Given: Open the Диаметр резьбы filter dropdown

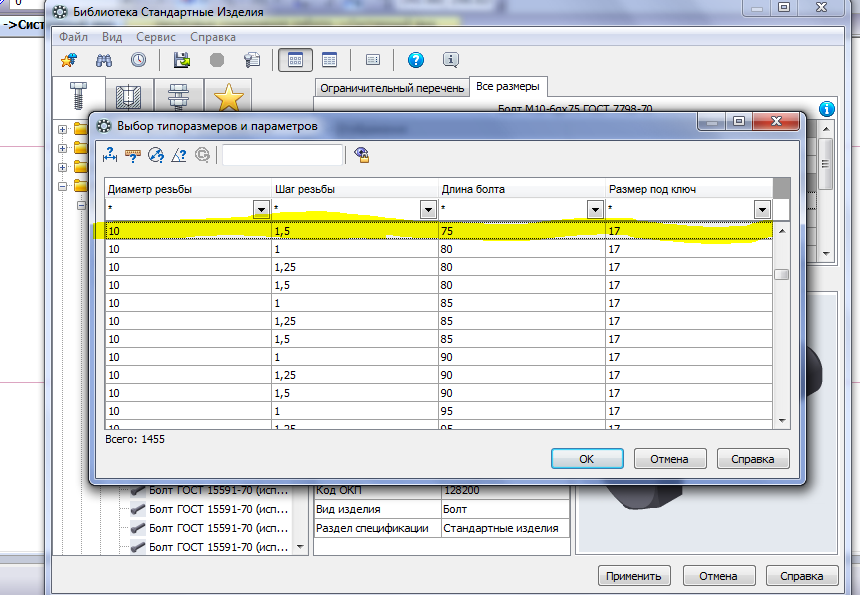Looking at the screenshot, I should coord(261,209).
